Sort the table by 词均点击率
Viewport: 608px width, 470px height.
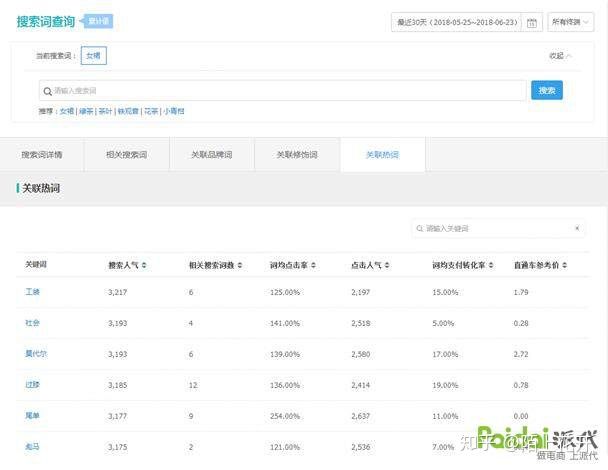tap(315, 265)
